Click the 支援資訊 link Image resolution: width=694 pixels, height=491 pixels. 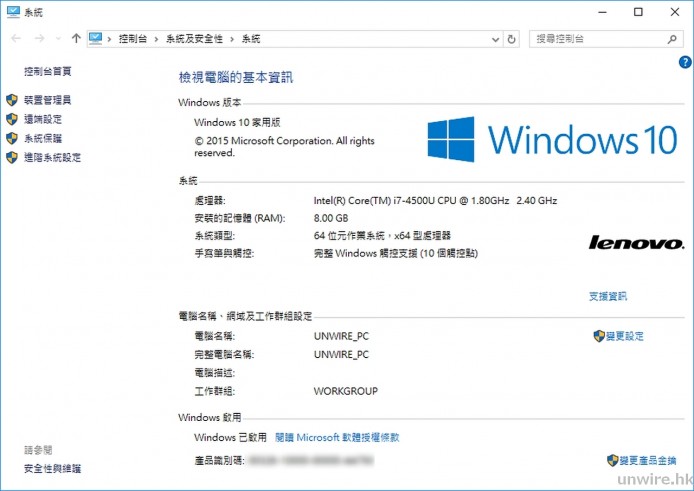pyautogui.click(x=608, y=296)
